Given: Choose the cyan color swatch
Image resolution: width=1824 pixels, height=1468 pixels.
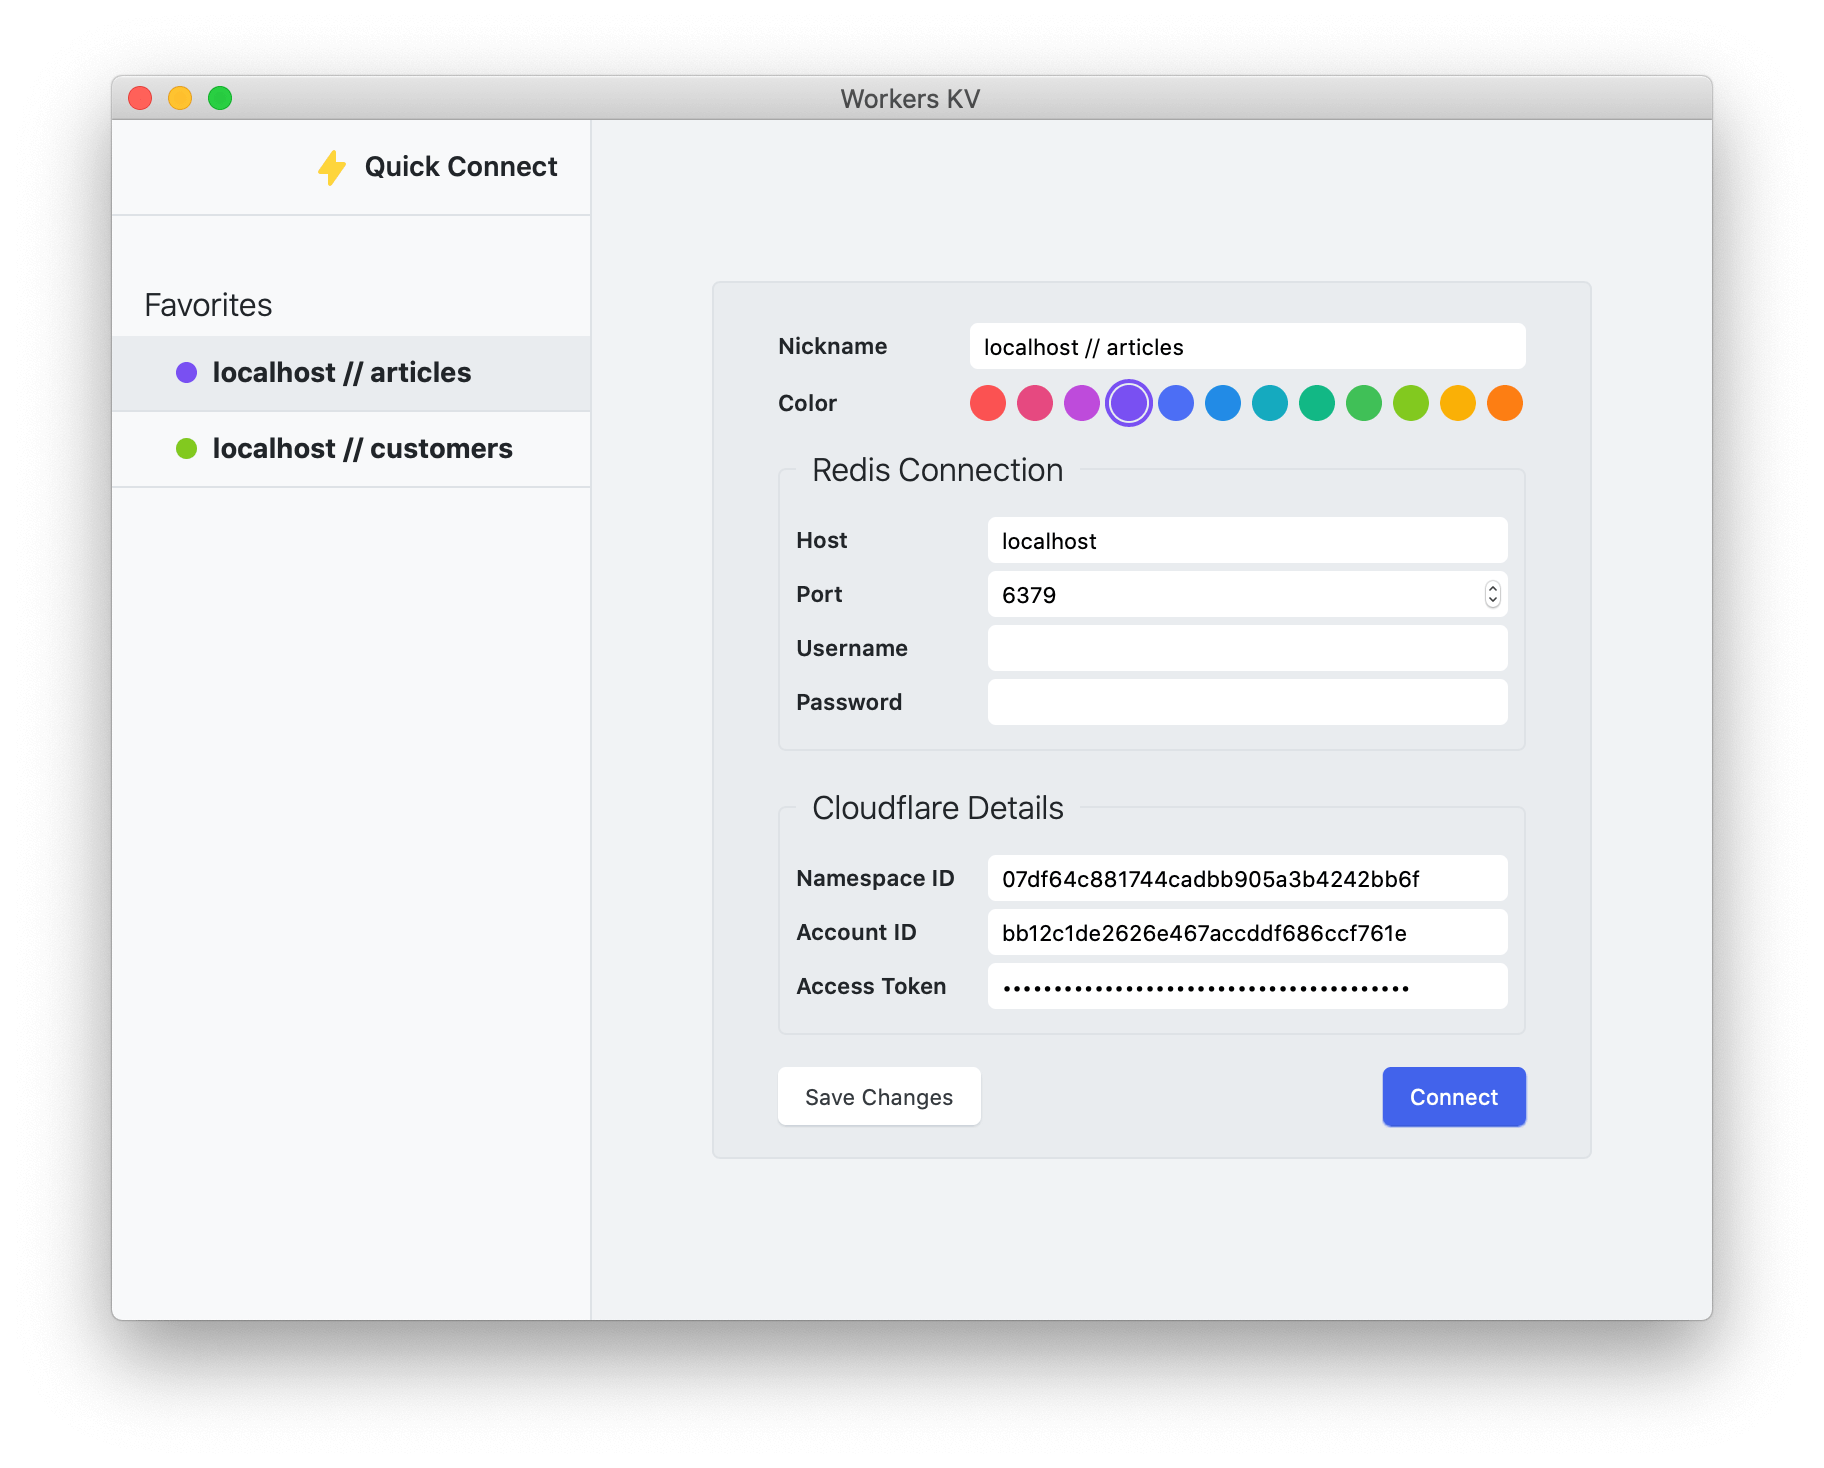Looking at the screenshot, I should tap(1269, 403).
